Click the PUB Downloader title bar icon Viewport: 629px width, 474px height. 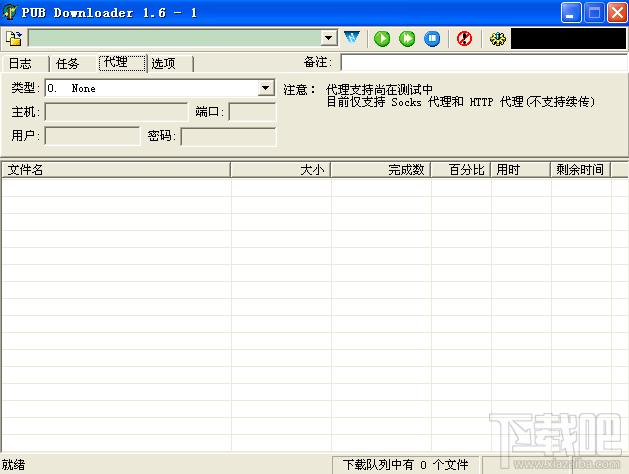click(x=9, y=12)
